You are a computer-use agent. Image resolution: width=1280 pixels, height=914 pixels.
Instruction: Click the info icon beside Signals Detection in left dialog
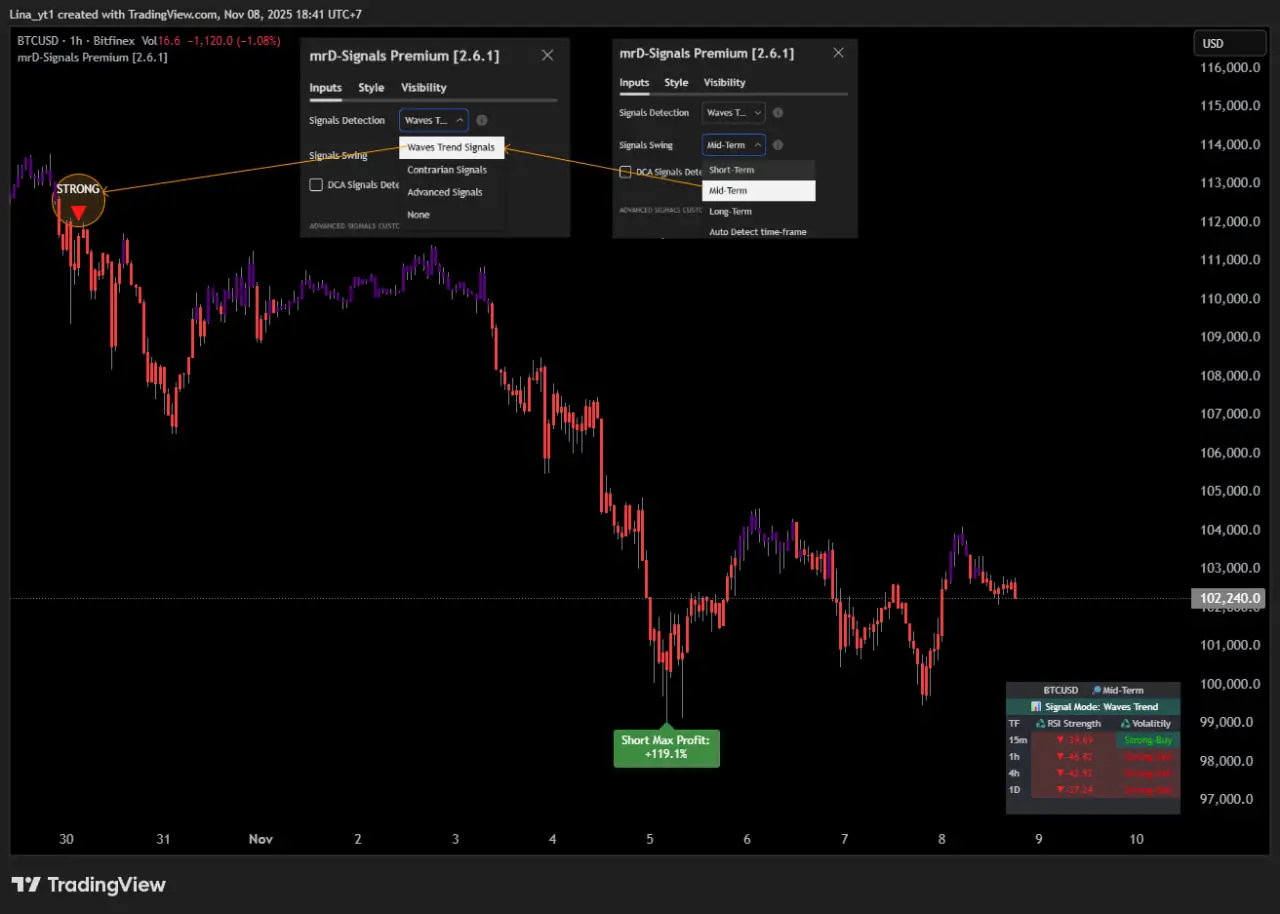tap(482, 120)
